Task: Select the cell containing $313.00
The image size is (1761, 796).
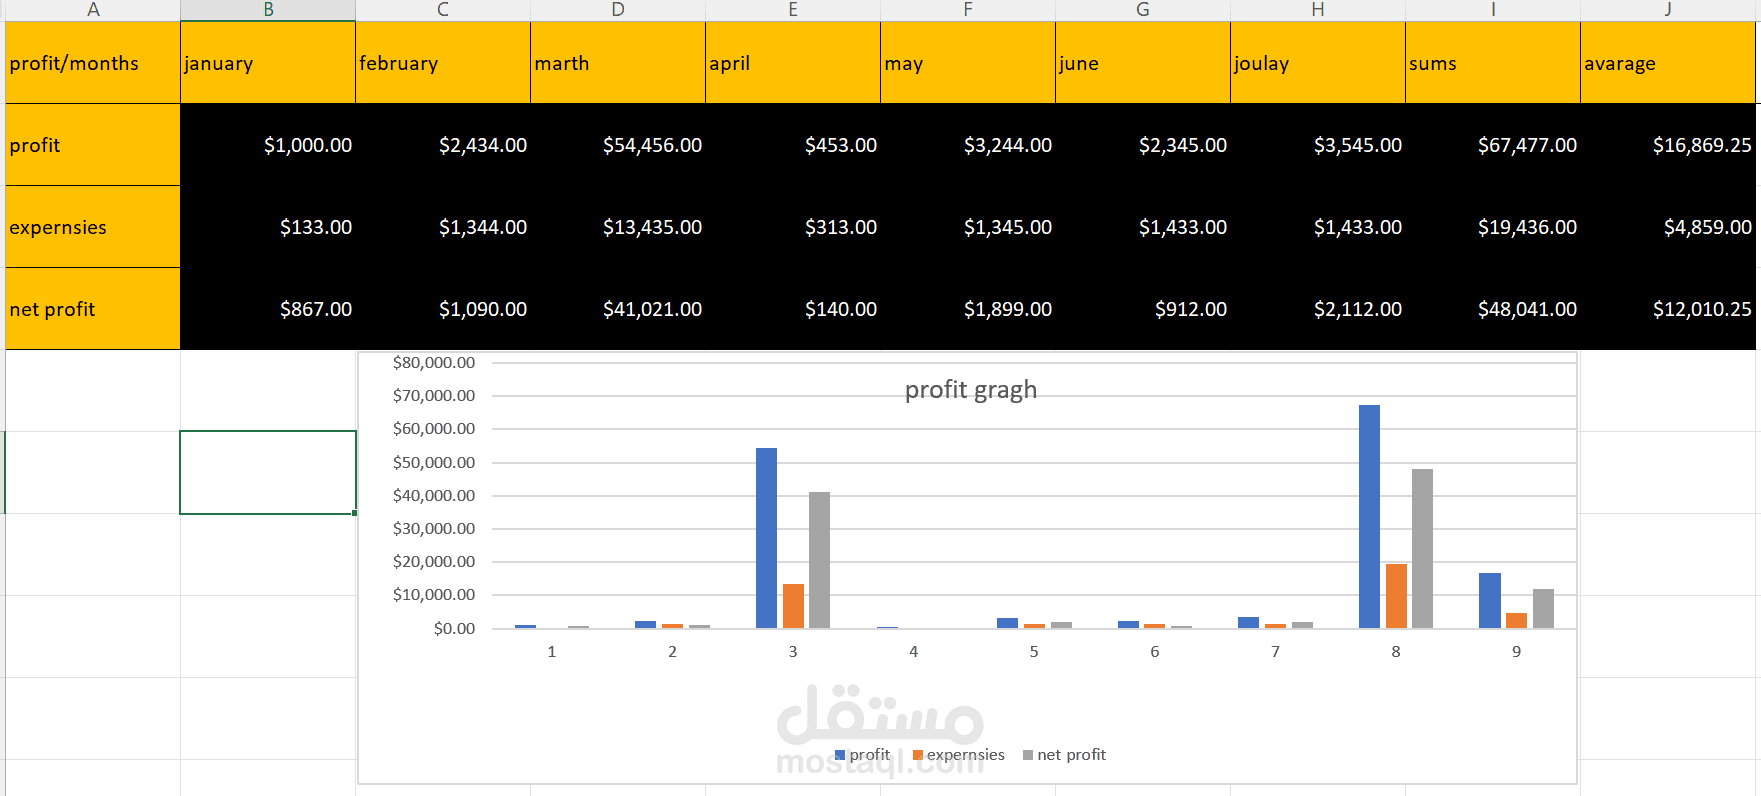Action: pyautogui.click(x=793, y=227)
